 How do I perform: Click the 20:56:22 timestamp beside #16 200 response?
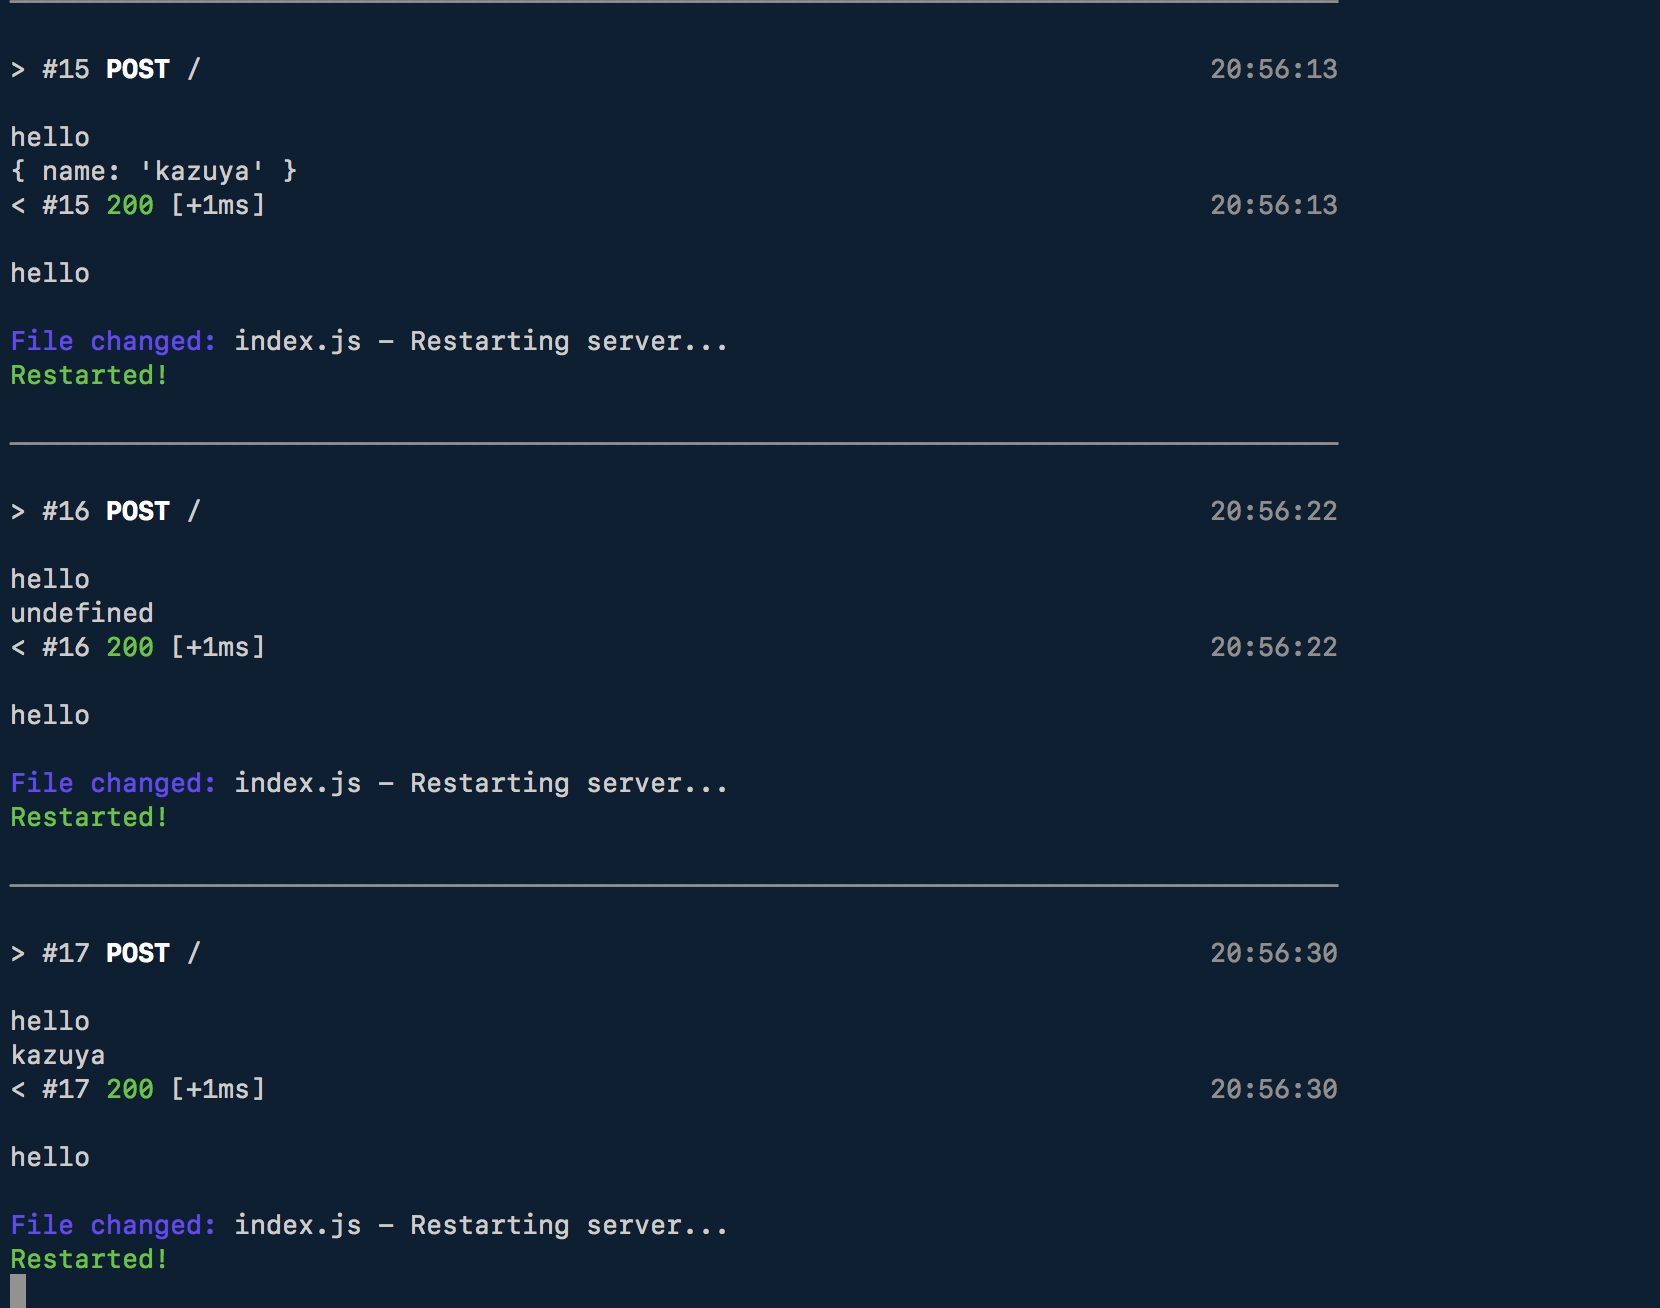pos(1273,647)
